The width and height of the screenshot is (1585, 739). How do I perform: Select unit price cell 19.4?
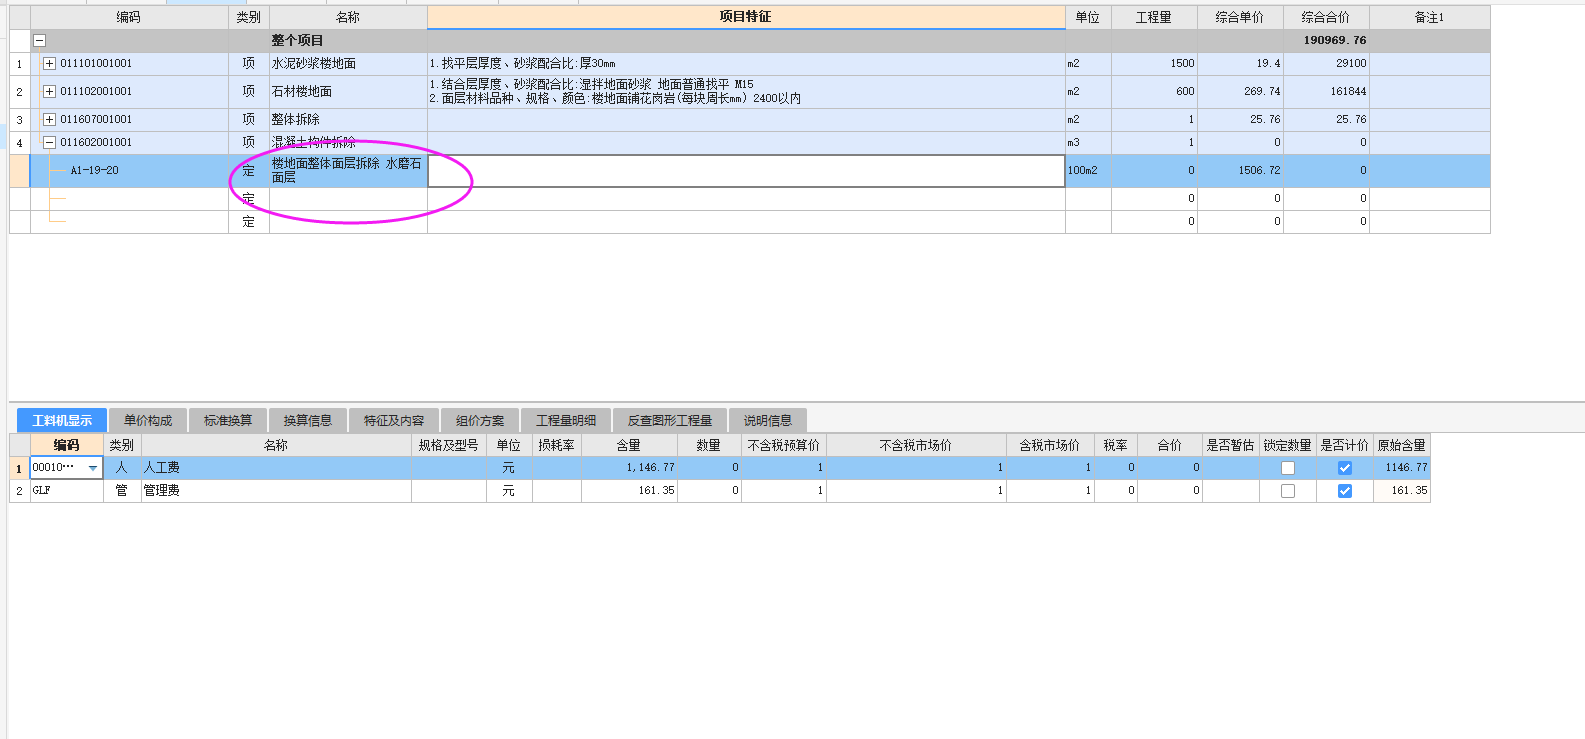click(x=1240, y=63)
